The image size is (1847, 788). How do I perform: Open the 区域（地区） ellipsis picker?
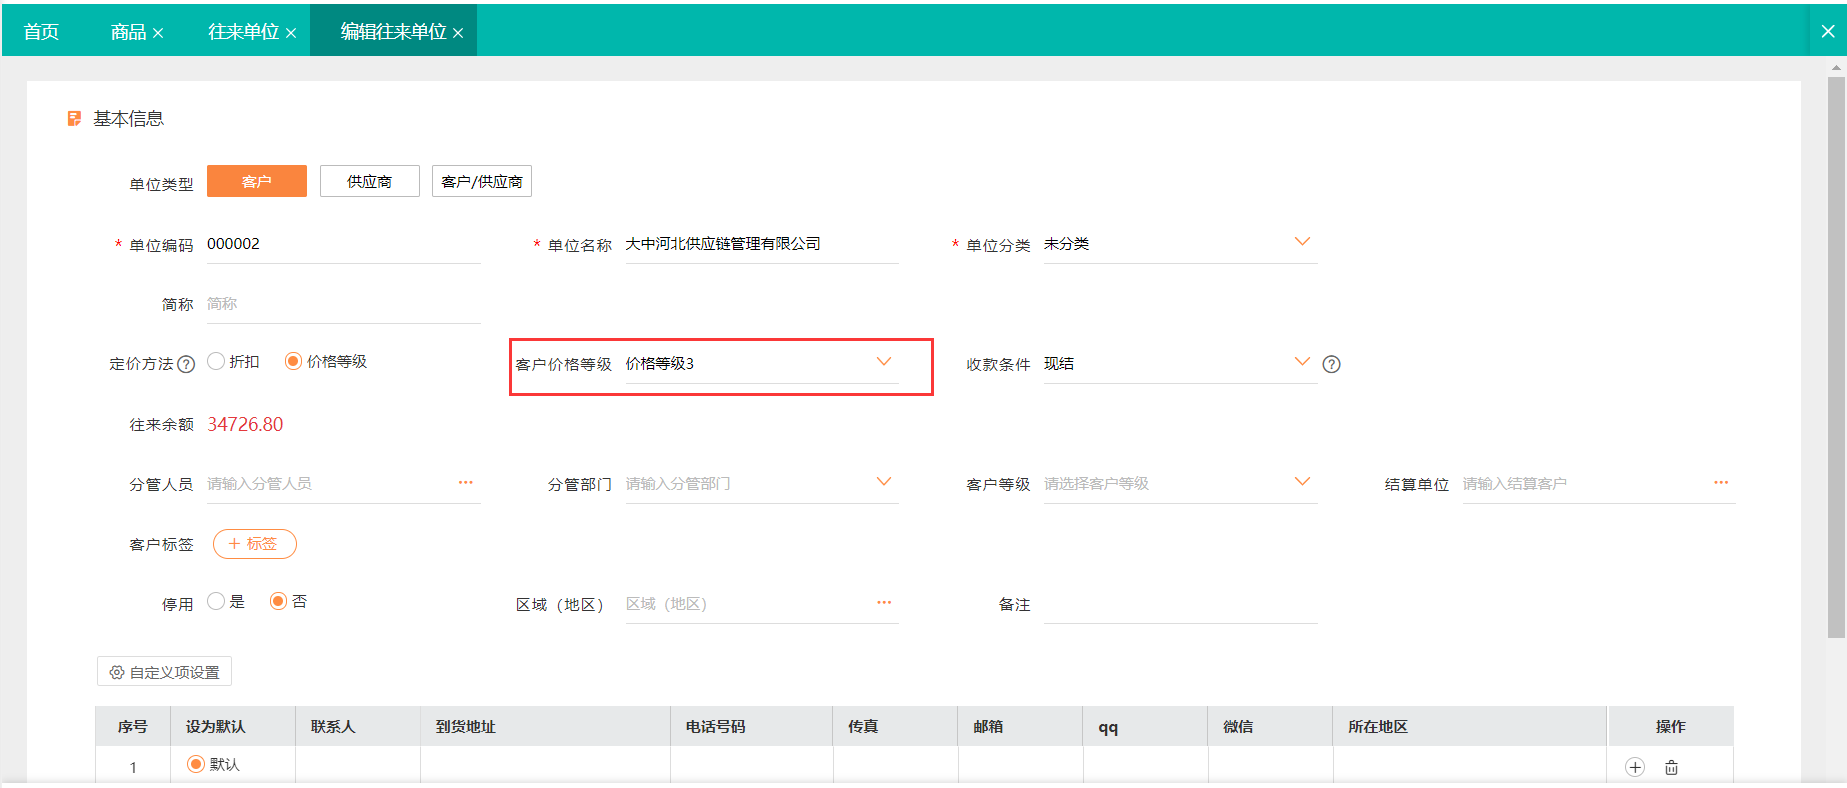point(884,603)
